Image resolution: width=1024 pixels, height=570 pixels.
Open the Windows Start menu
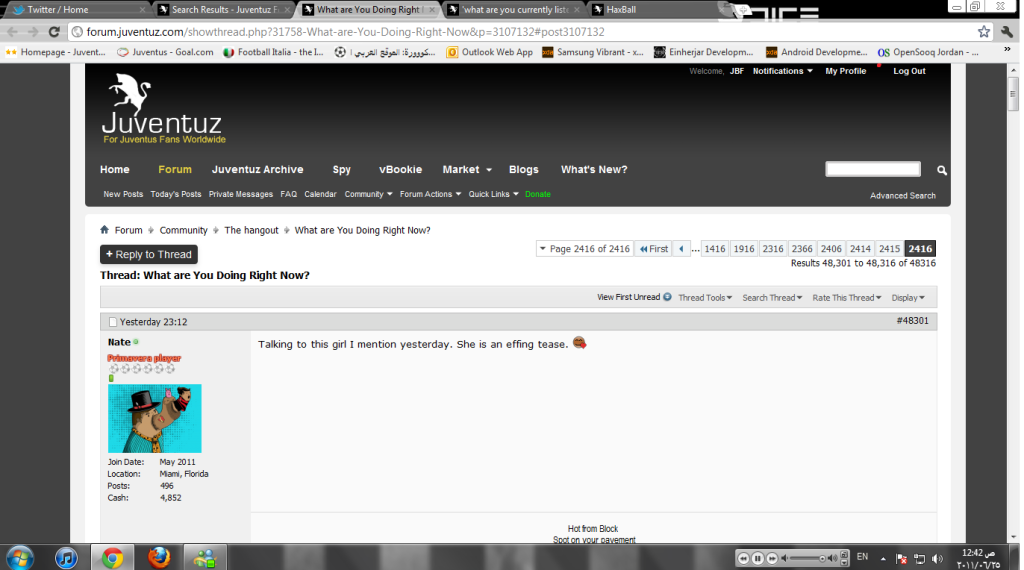point(20,558)
